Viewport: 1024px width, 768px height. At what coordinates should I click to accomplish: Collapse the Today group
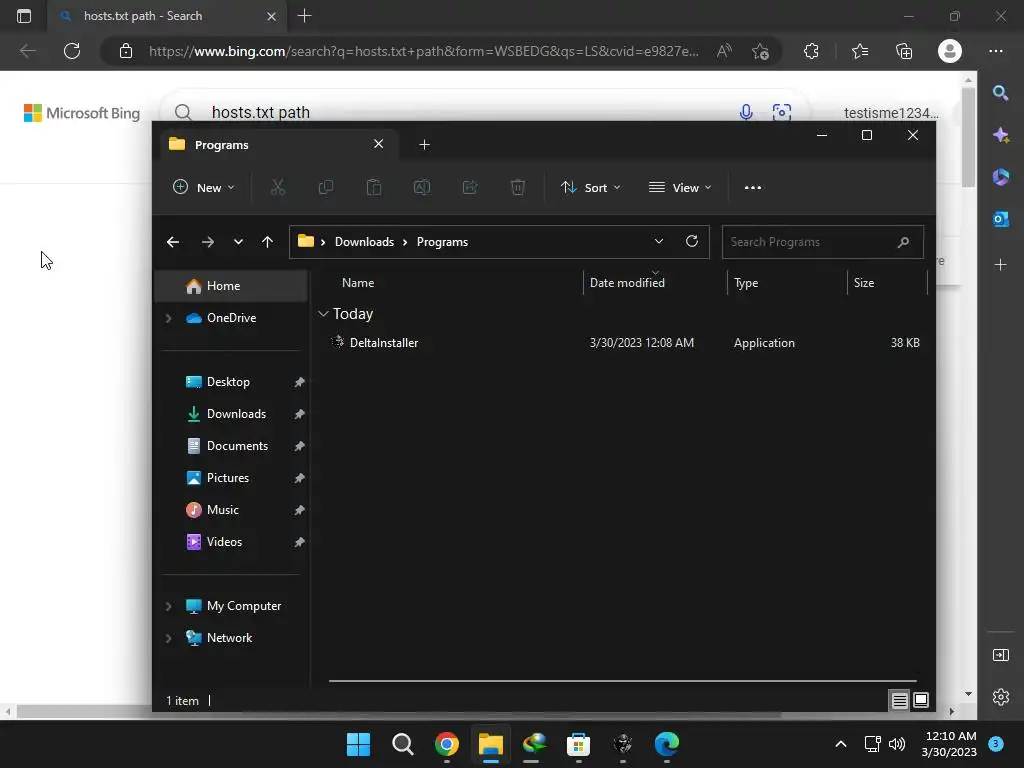(323, 314)
